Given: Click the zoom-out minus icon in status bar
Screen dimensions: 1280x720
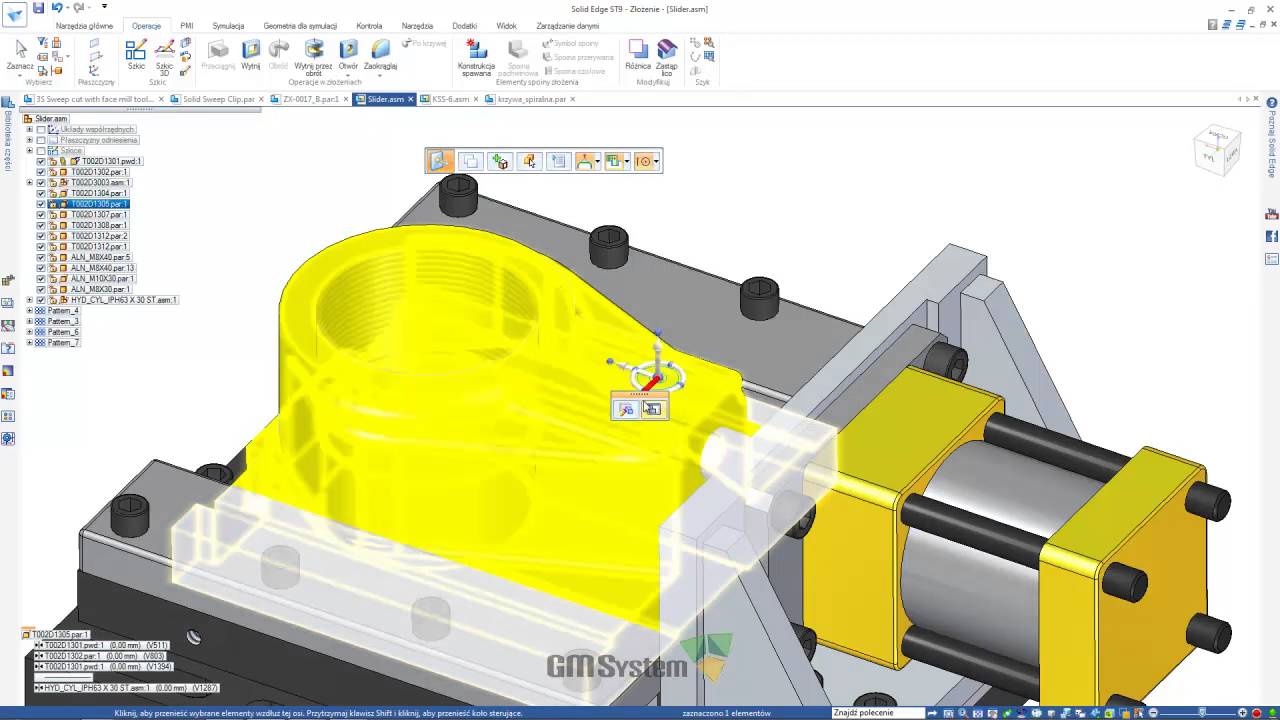Looking at the screenshot, I should pos(1153,713).
